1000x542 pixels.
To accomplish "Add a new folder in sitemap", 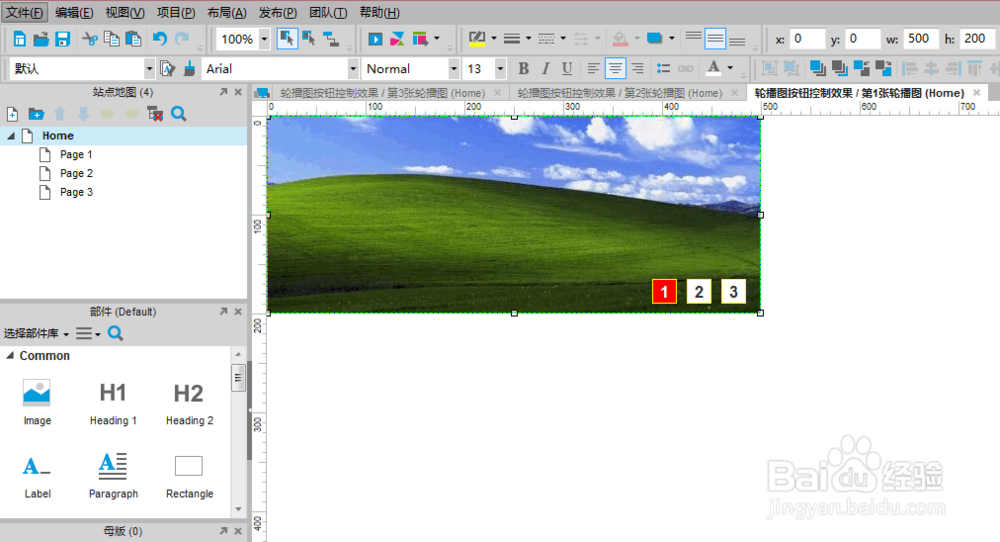I will (36, 114).
